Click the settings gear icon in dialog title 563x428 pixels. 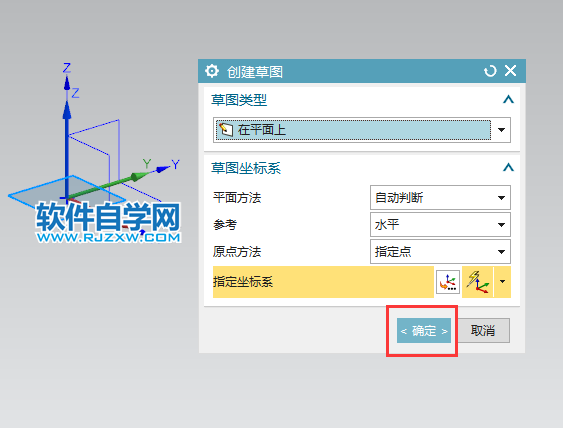point(212,71)
